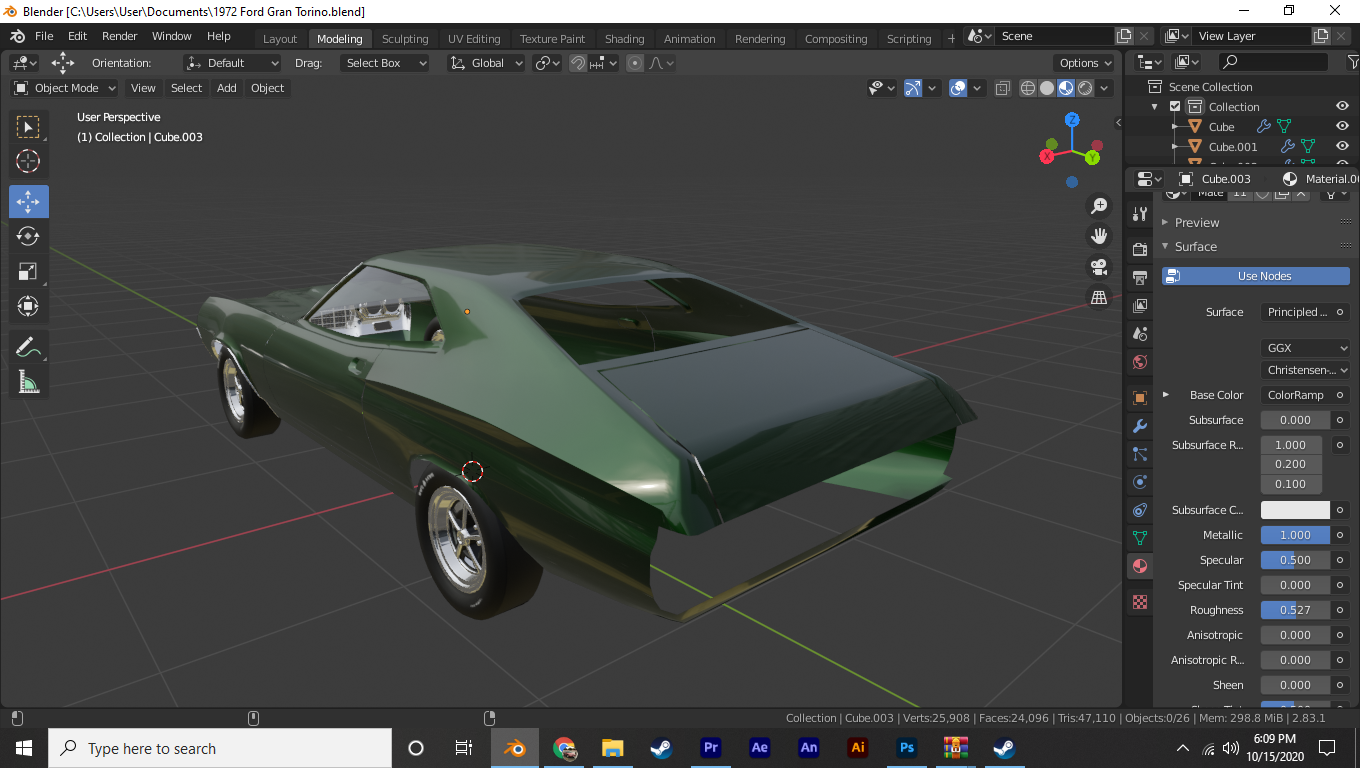Hide Cube with its eye icon
Screen dimensions: 1360x768
(x=1343, y=127)
